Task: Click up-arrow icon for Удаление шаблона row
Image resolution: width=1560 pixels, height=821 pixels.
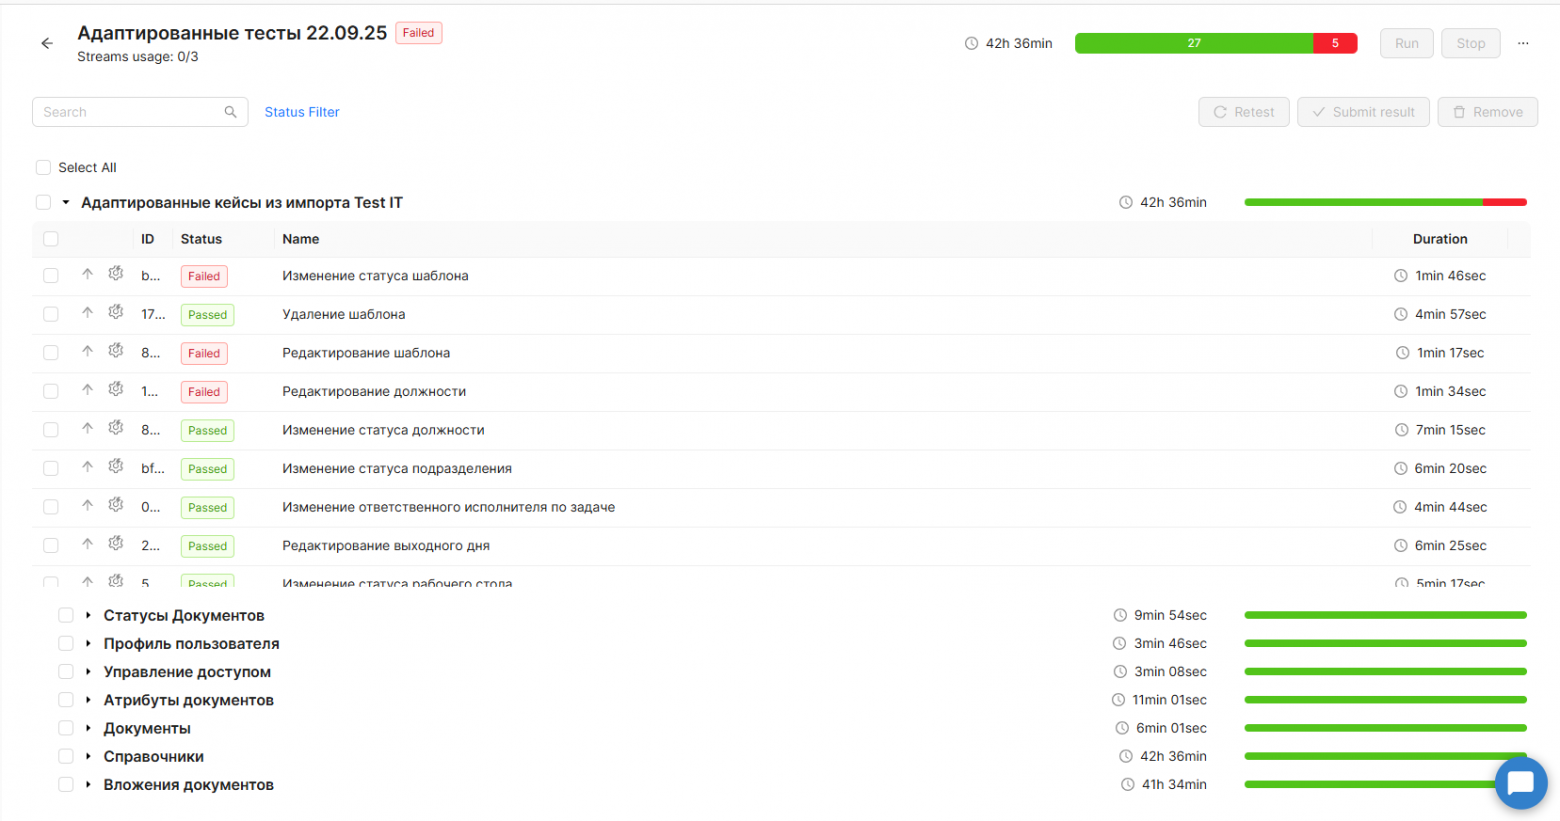Action: click(x=88, y=313)
